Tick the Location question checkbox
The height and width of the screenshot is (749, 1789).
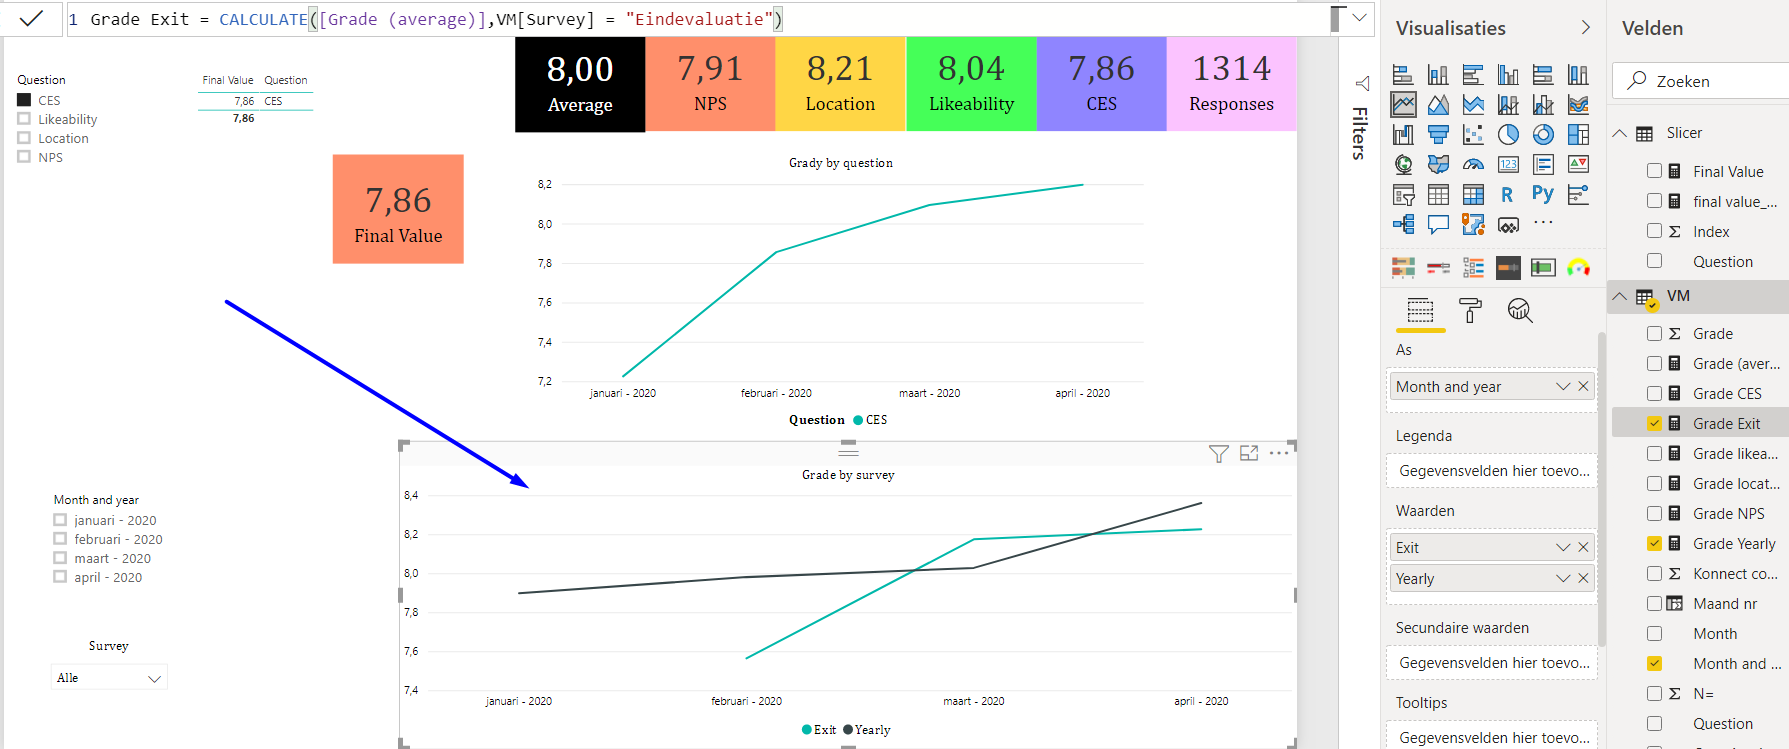coord(24,138)
